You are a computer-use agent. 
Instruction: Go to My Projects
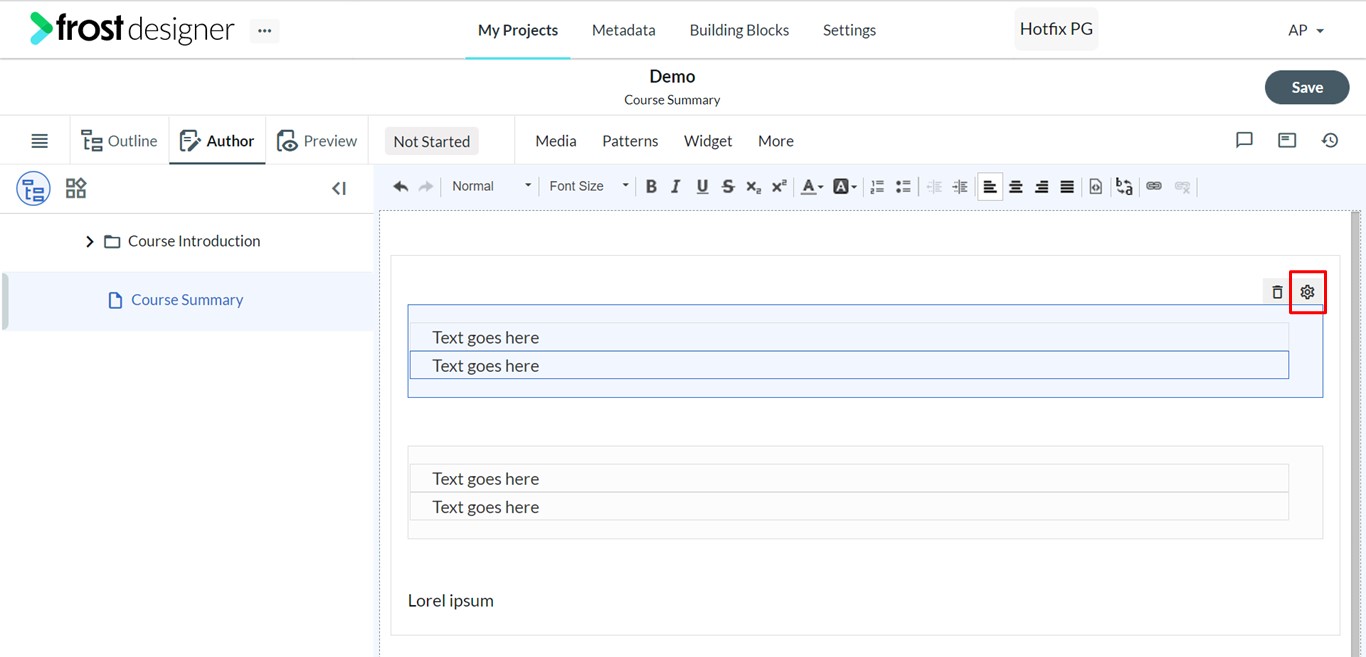click(518, 30)
